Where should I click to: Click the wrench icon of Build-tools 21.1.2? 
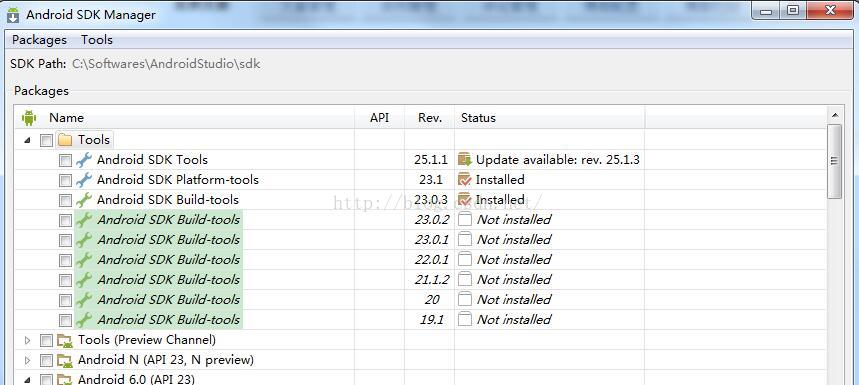84,280
